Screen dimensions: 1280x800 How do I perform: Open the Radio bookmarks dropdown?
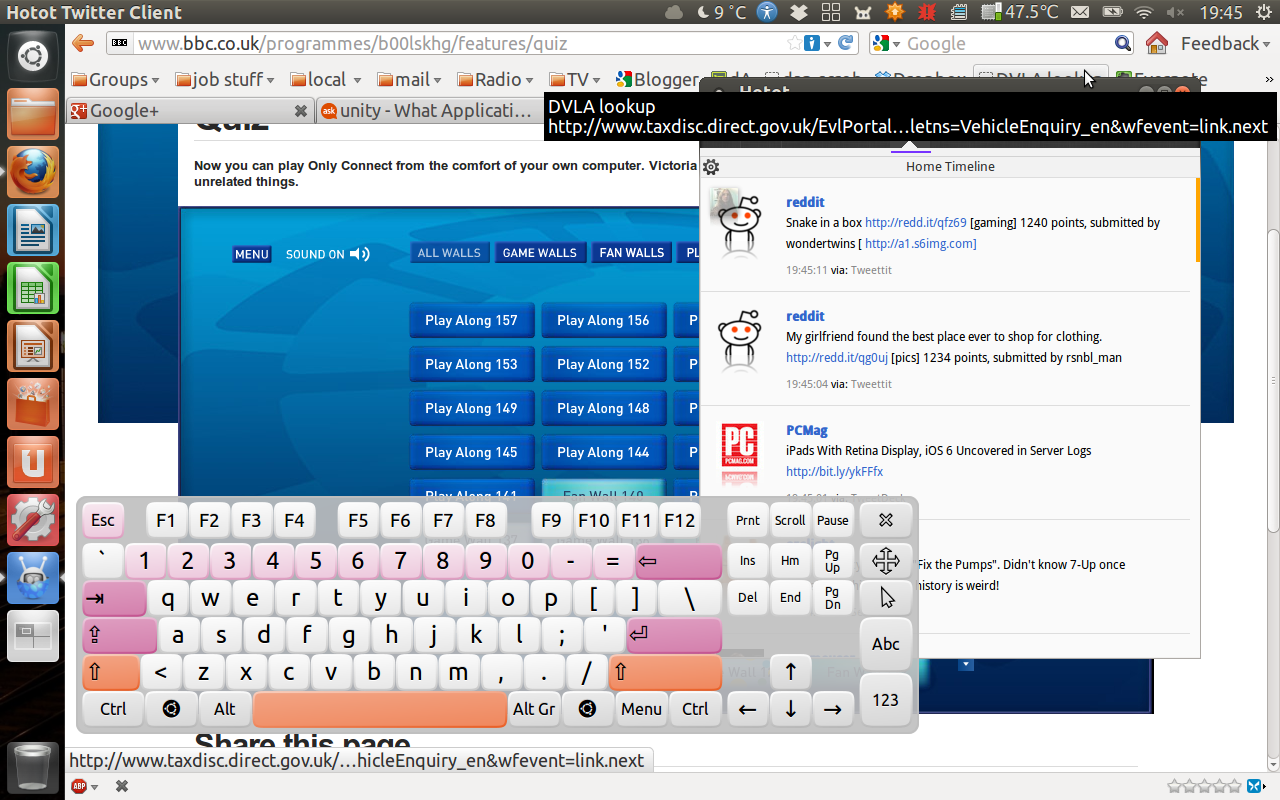point(494,79)
